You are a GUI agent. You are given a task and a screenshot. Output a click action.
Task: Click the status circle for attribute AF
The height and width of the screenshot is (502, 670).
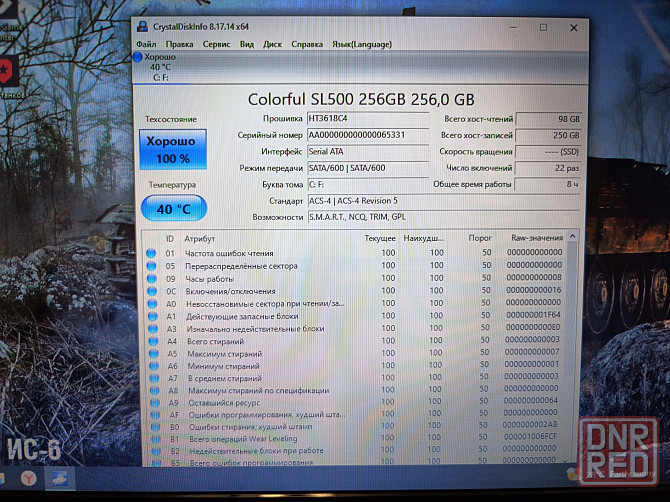[156, 414]
